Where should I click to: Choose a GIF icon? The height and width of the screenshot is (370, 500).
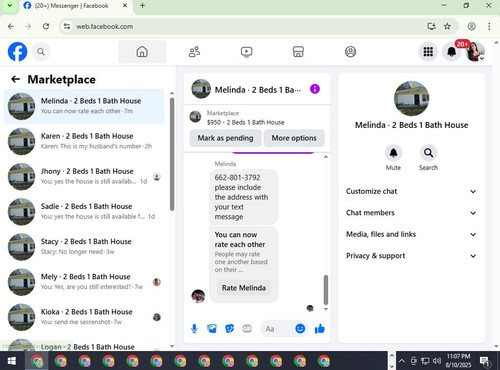(x=247, y=329)
